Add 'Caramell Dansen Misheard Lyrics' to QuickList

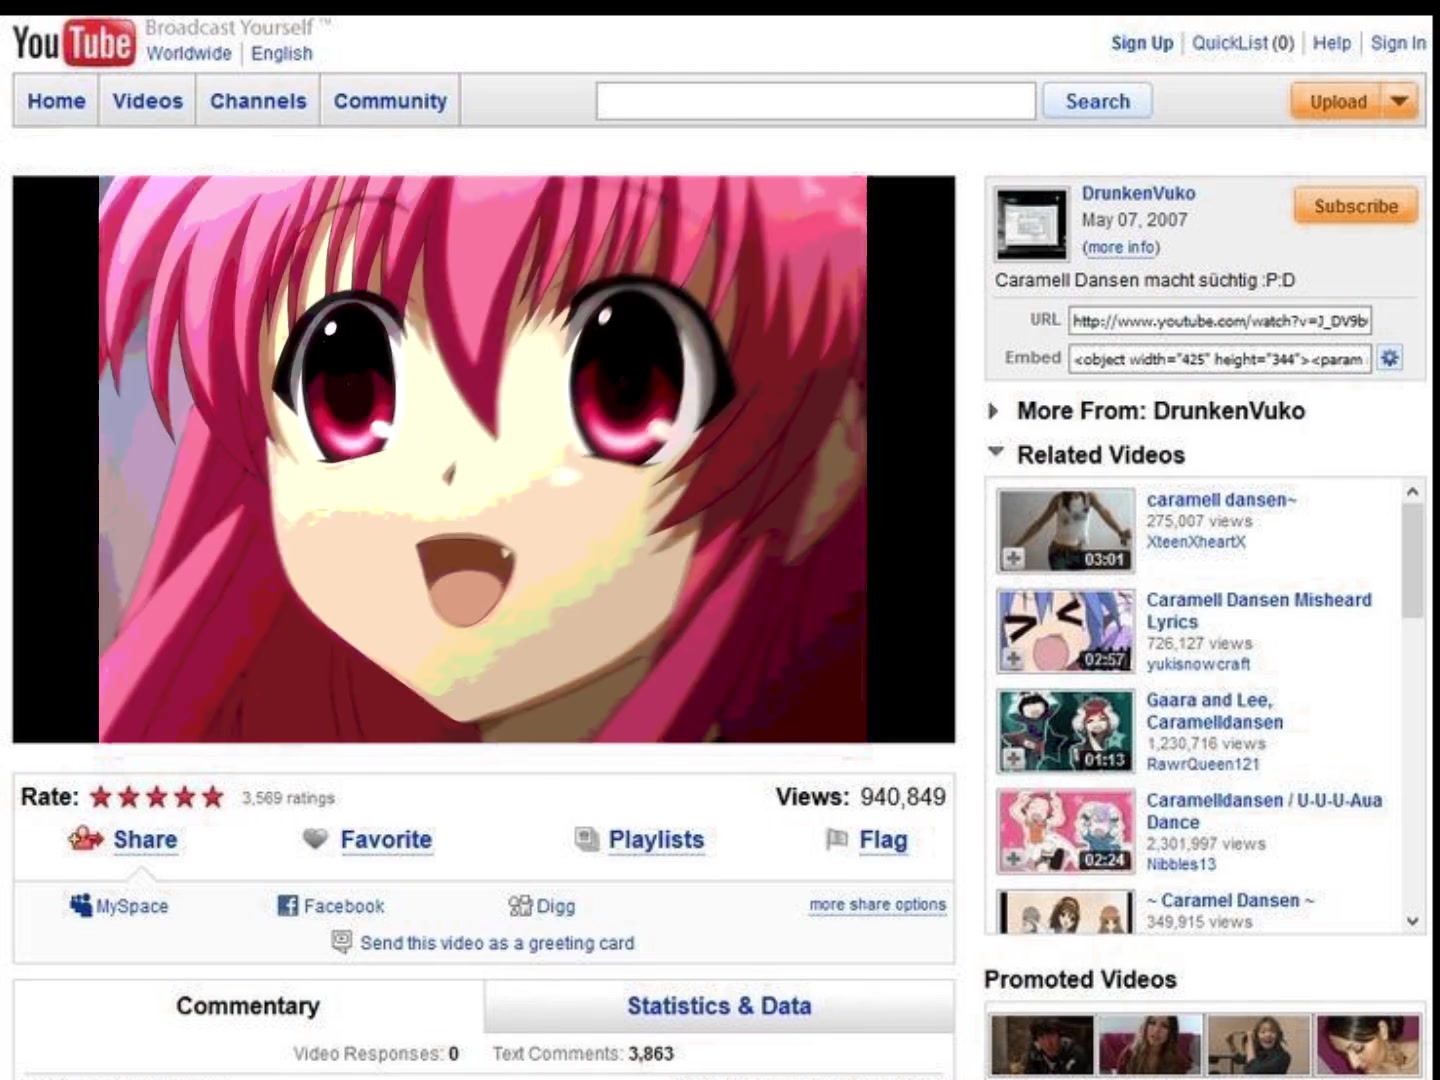(1013, 659)
